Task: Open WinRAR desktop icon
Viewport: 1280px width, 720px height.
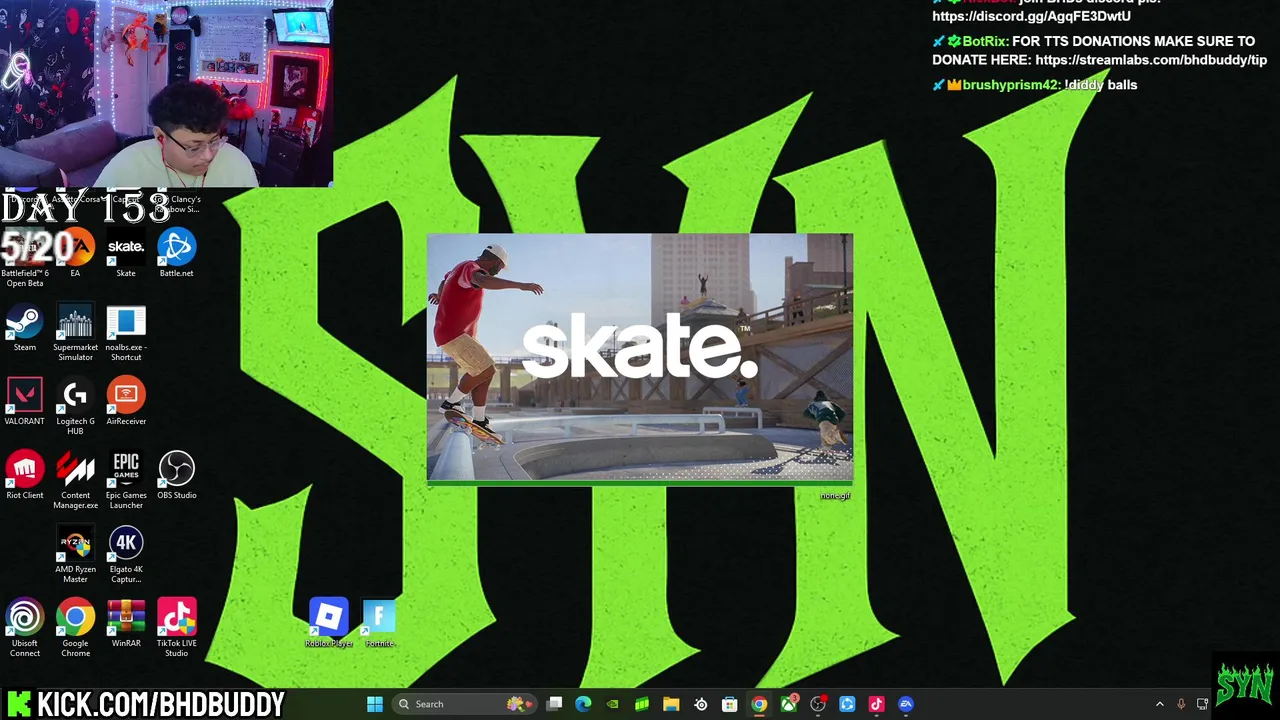Action: point(126,624)
